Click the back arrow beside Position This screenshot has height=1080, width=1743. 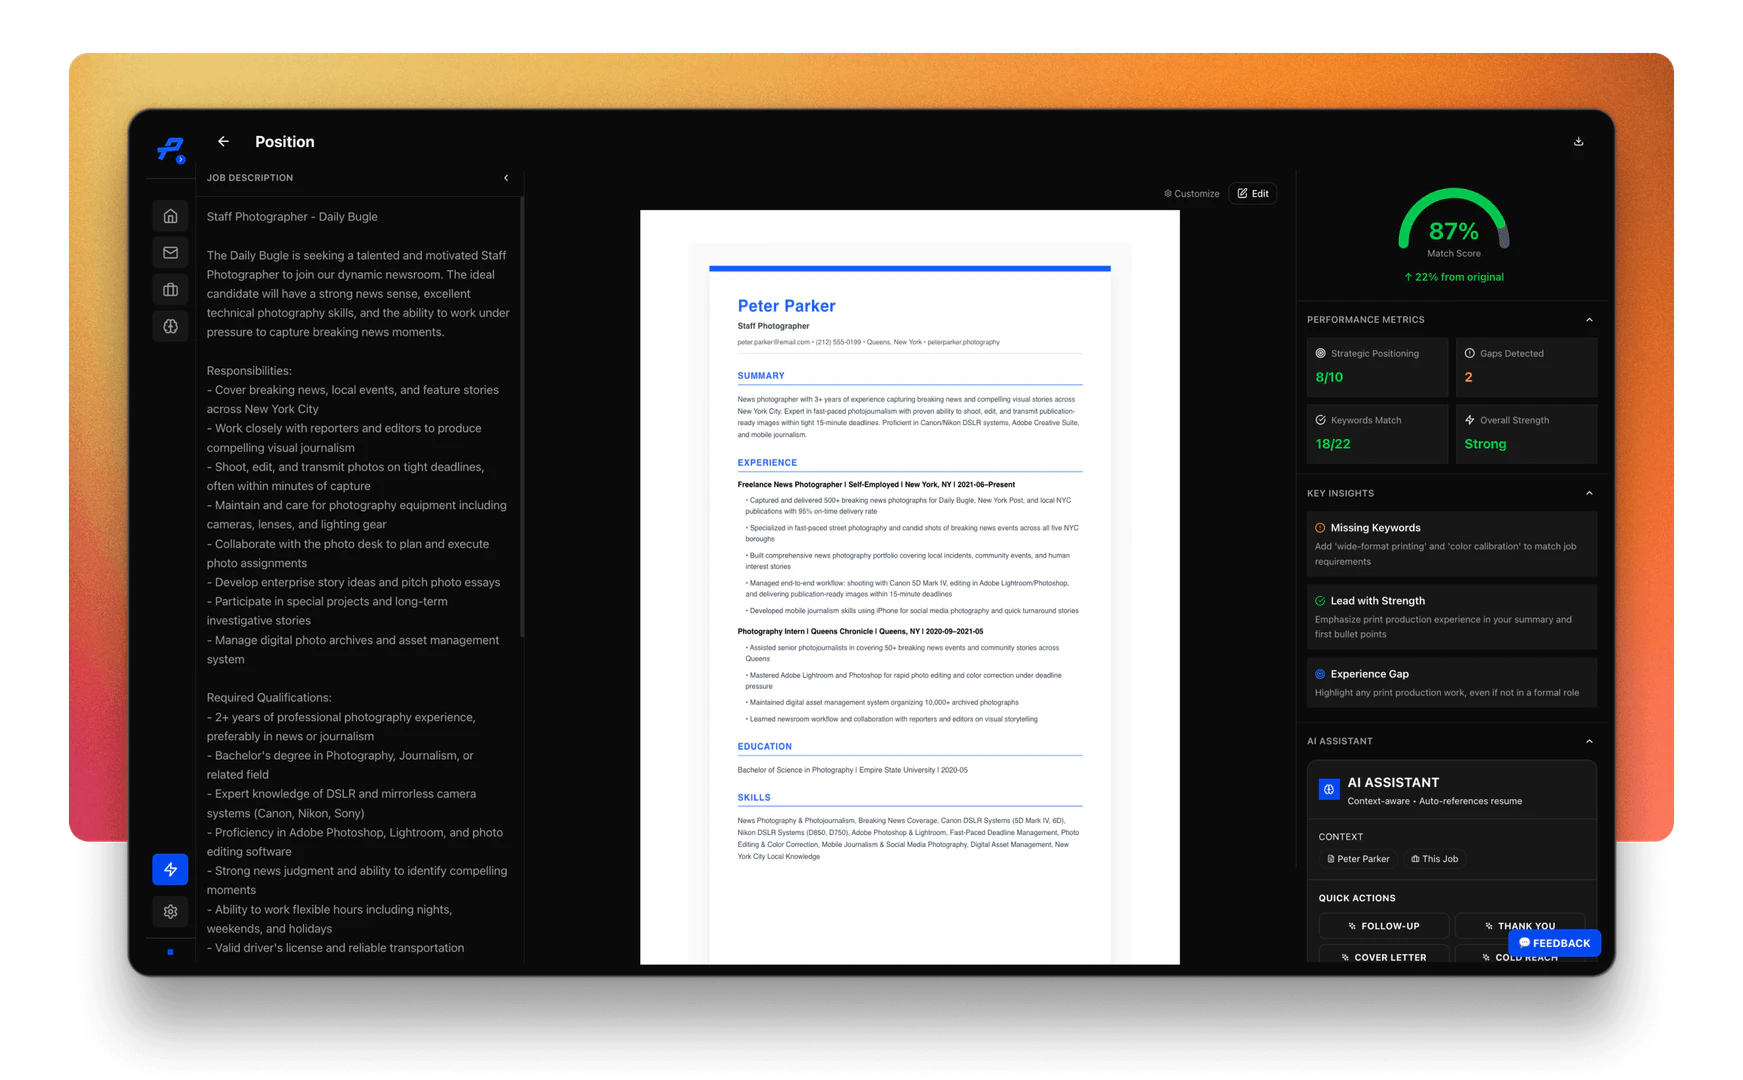click(223, 141)
